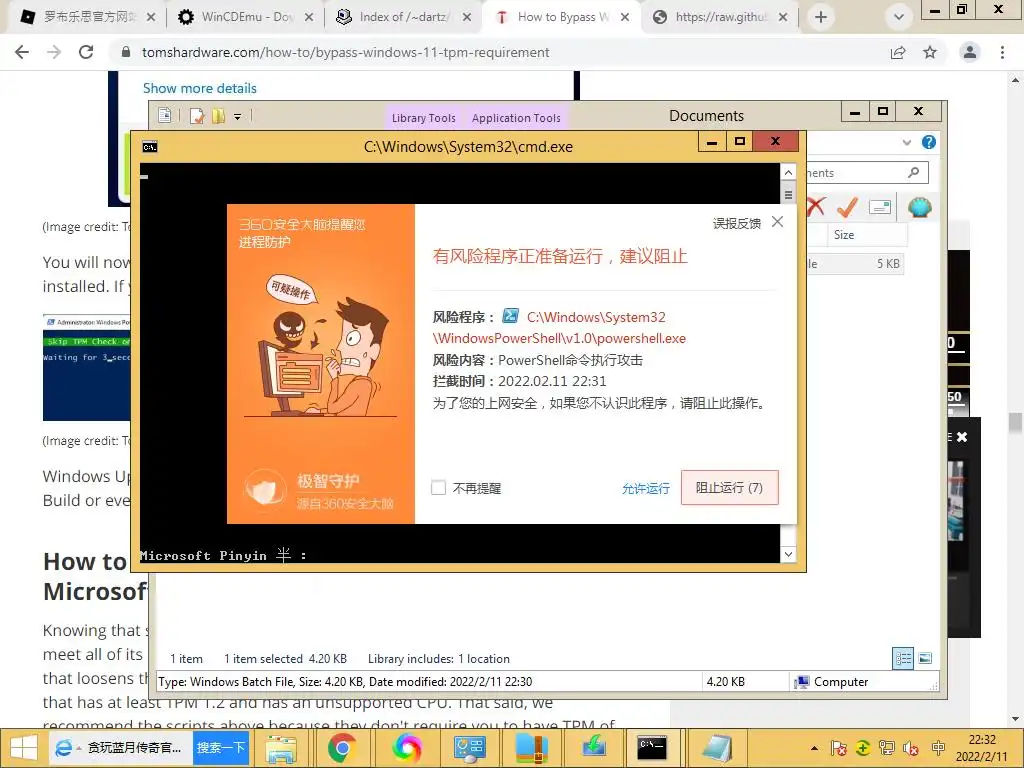Switch to details view in Documents window

(x=904, y=658)
